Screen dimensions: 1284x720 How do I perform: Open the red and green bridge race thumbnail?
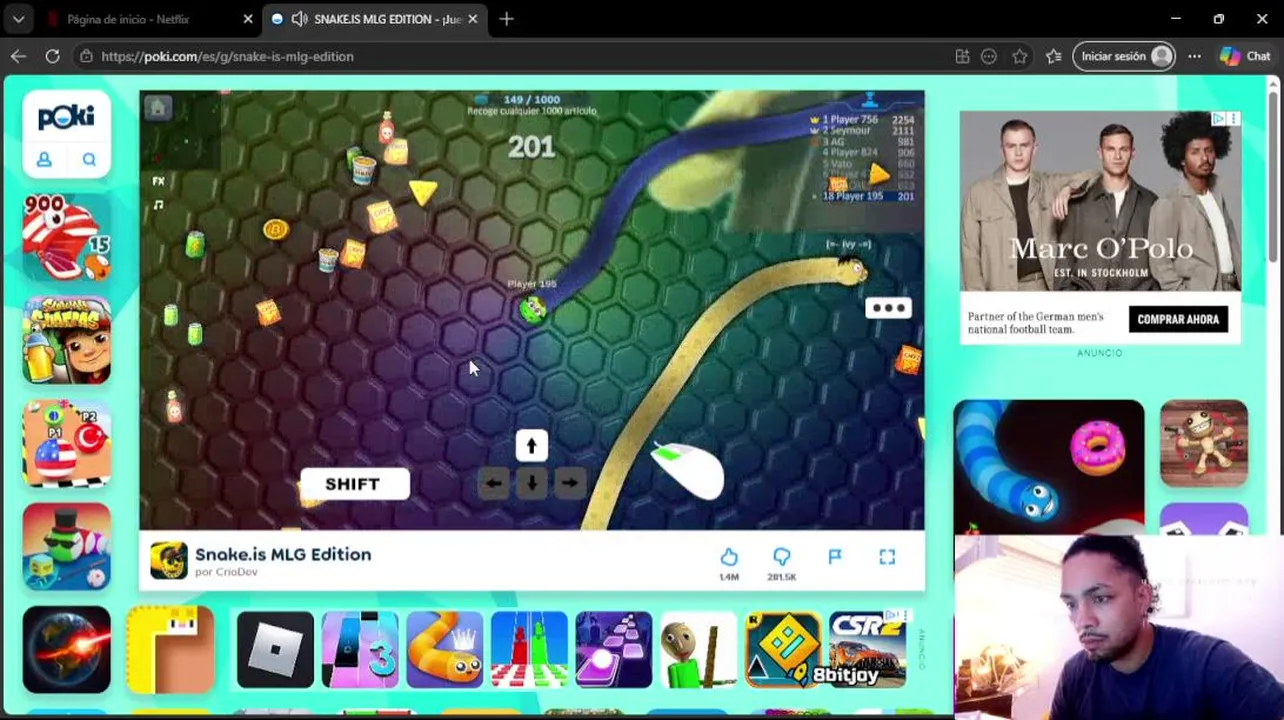point(529,650)
